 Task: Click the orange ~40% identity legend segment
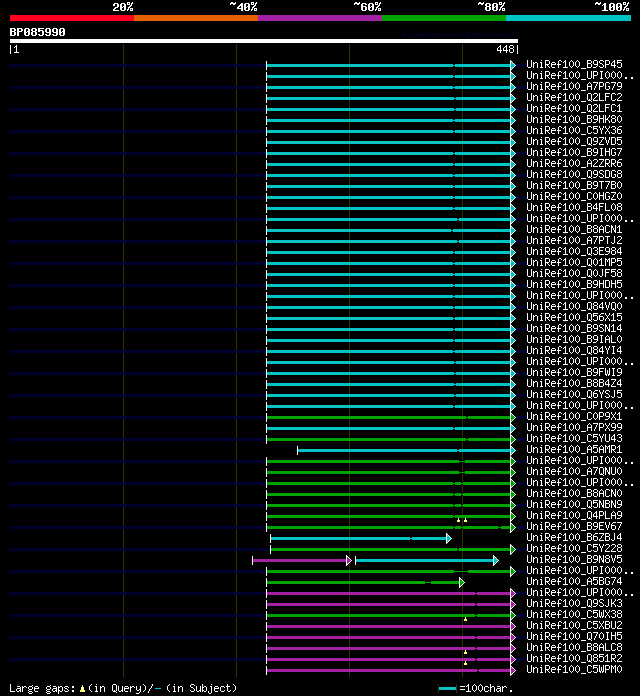tap(196, 18)
